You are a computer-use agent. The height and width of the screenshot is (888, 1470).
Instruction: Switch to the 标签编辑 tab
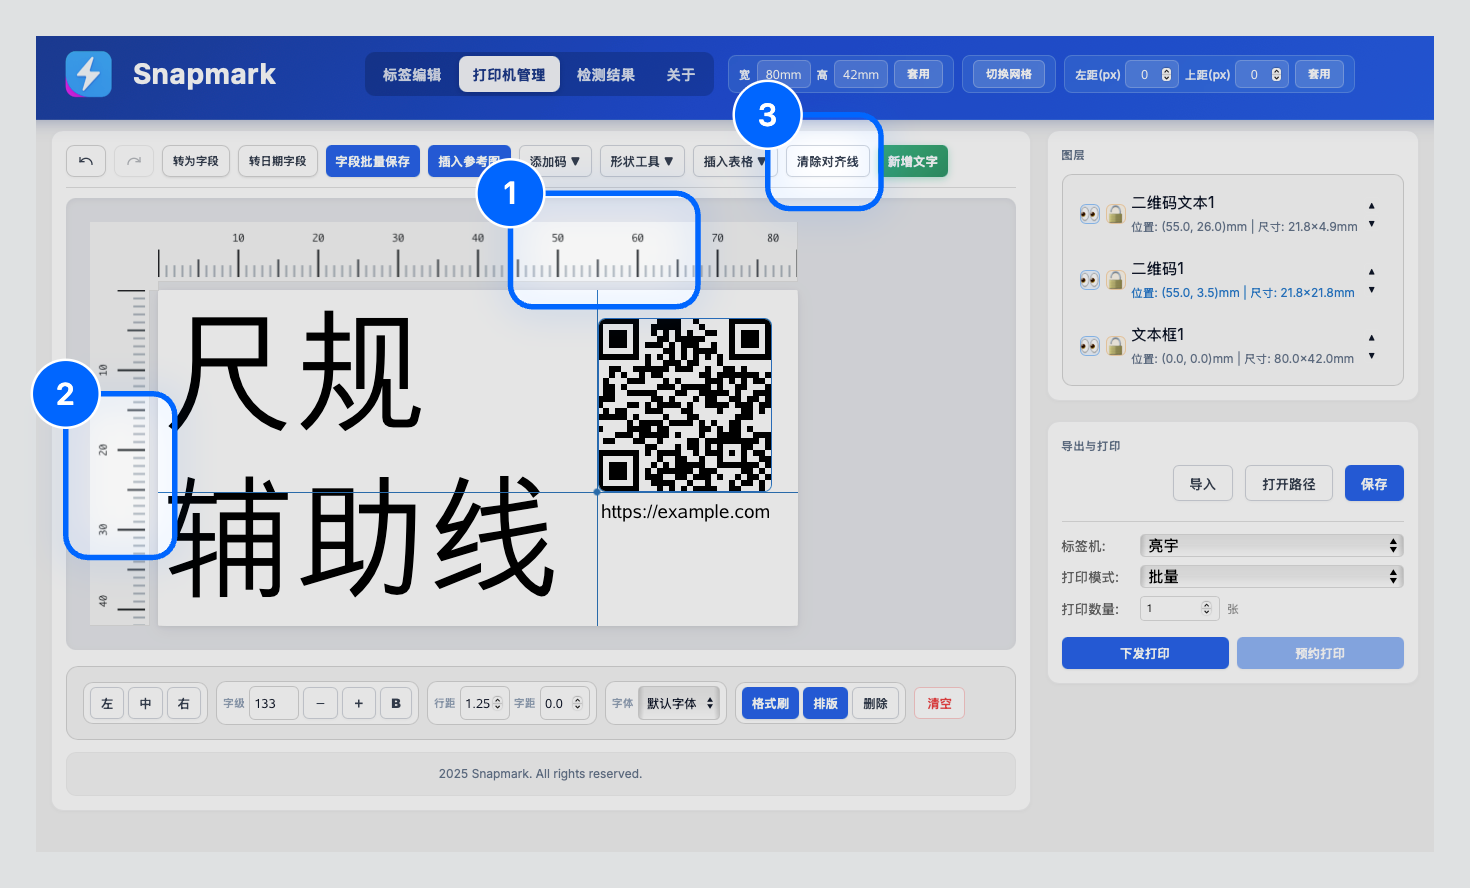pyautogui.click(x=413, y=73)
